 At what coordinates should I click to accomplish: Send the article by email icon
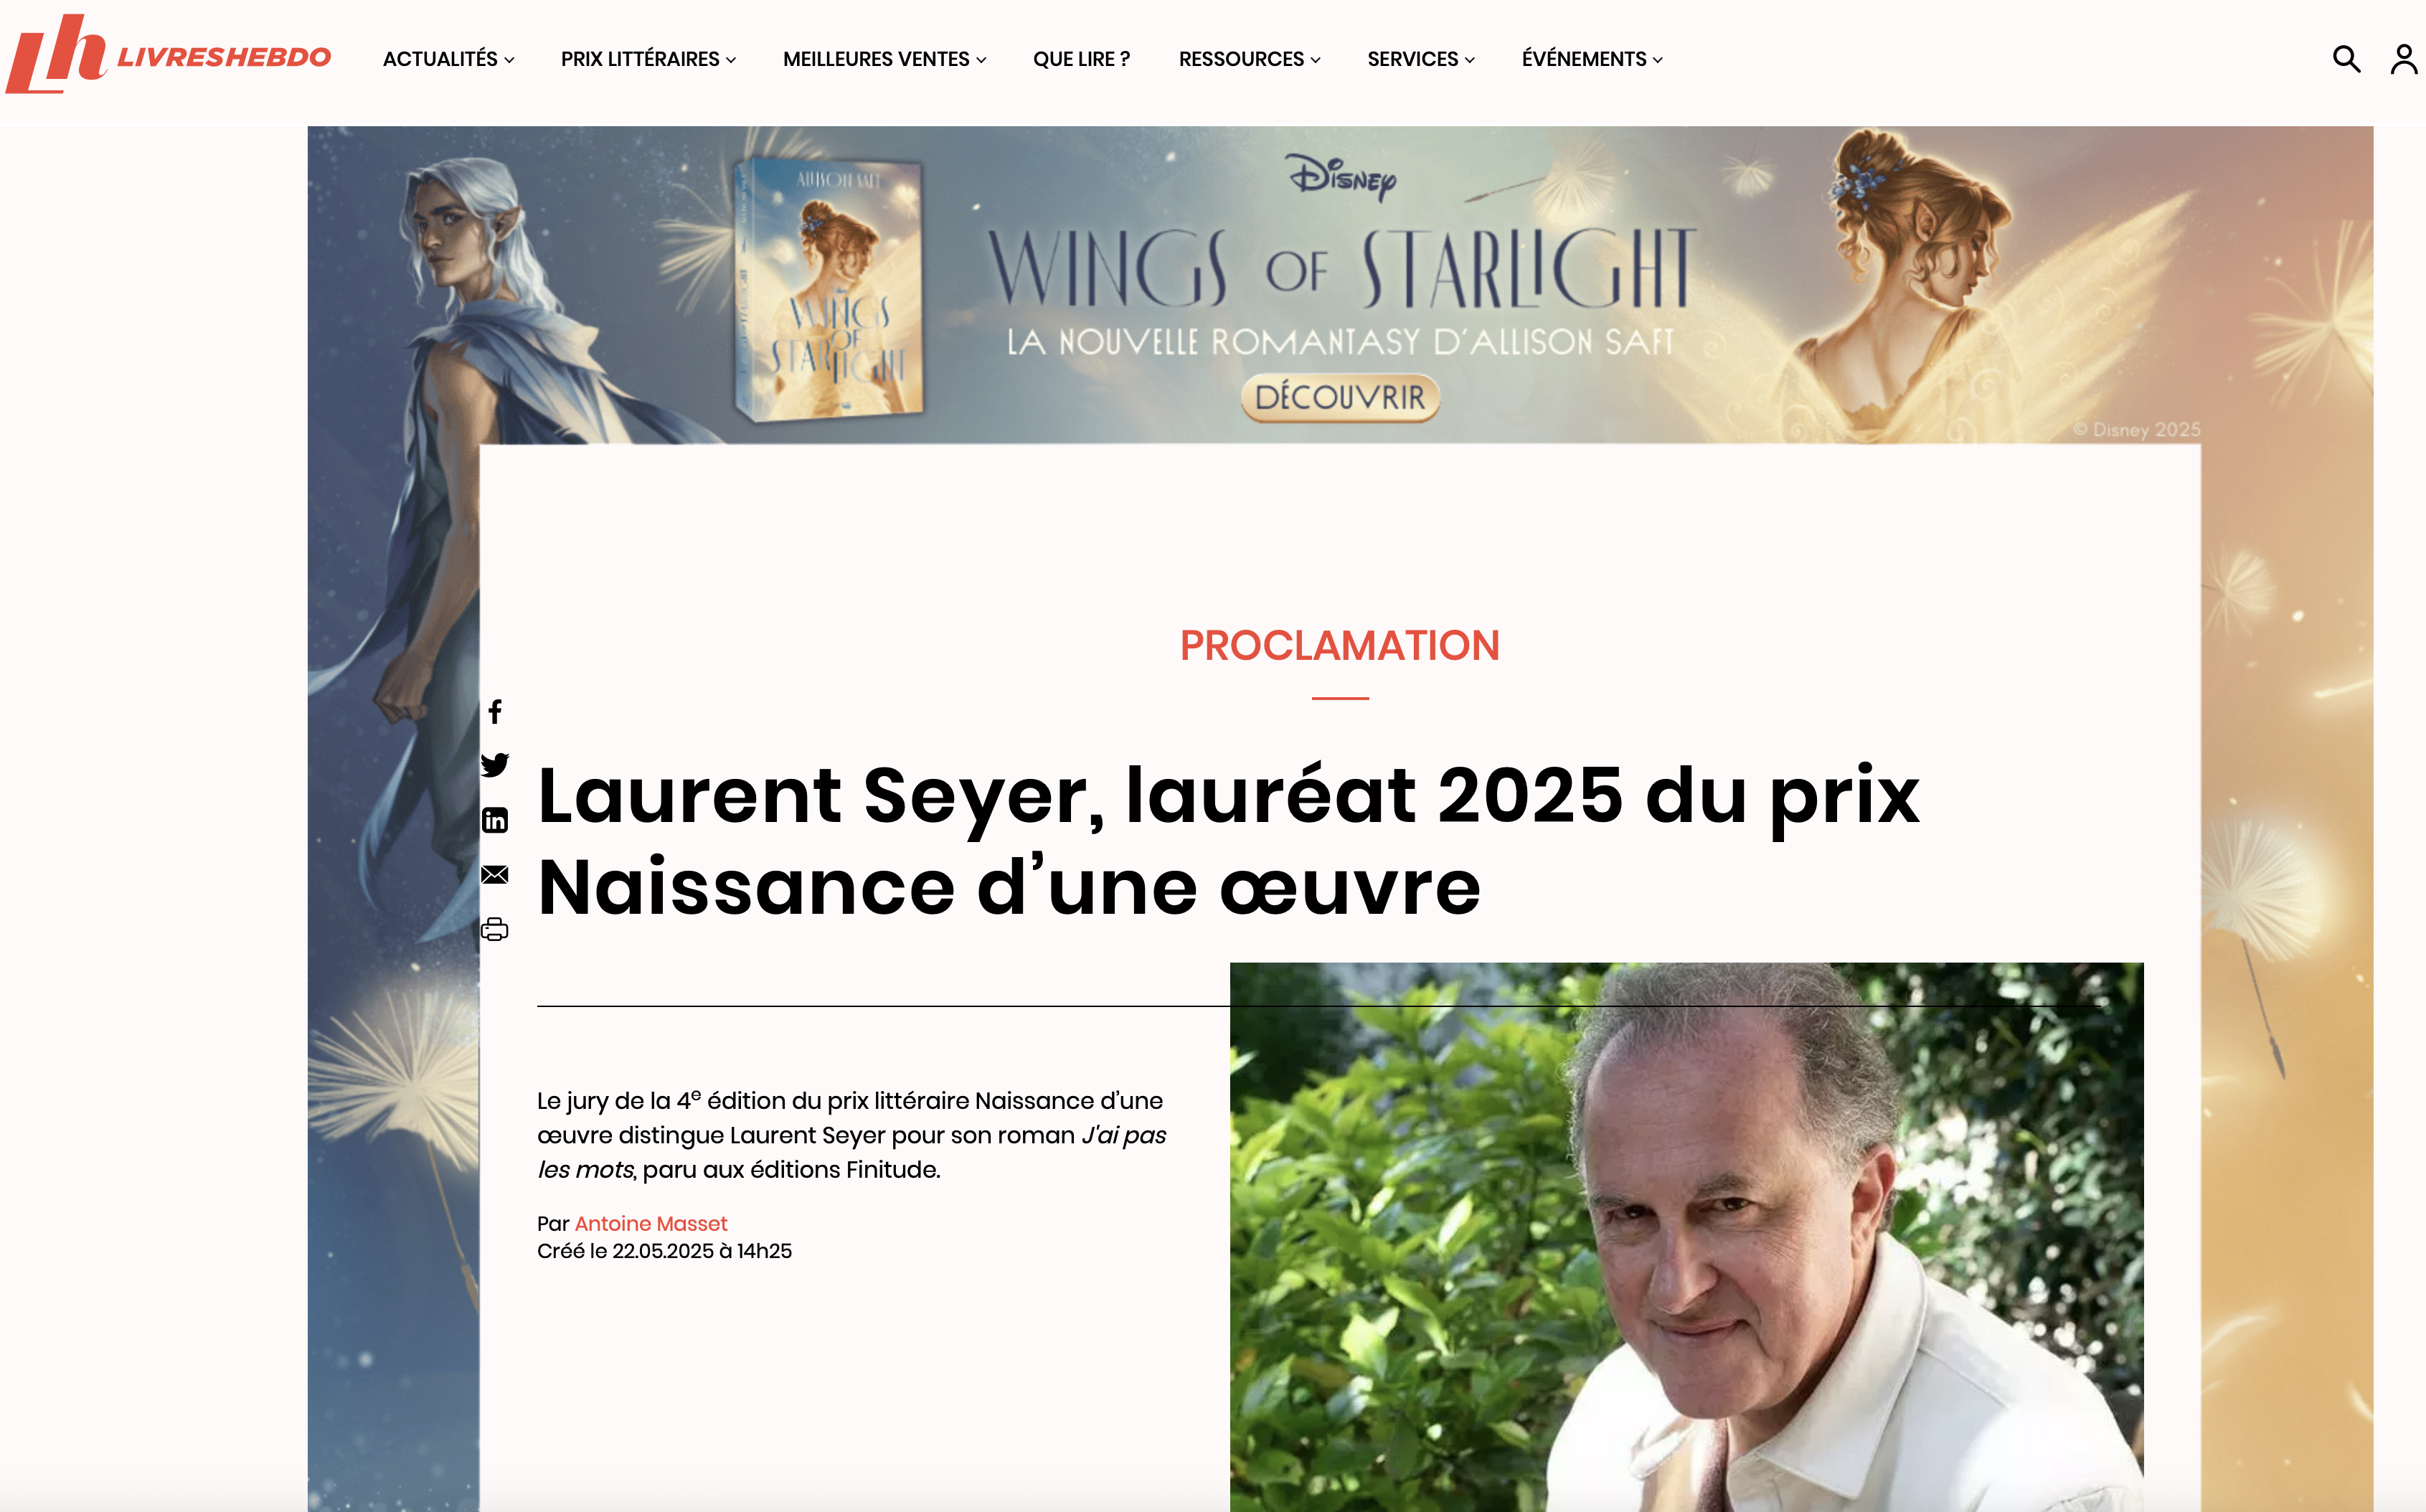click(x=495, y=875)
